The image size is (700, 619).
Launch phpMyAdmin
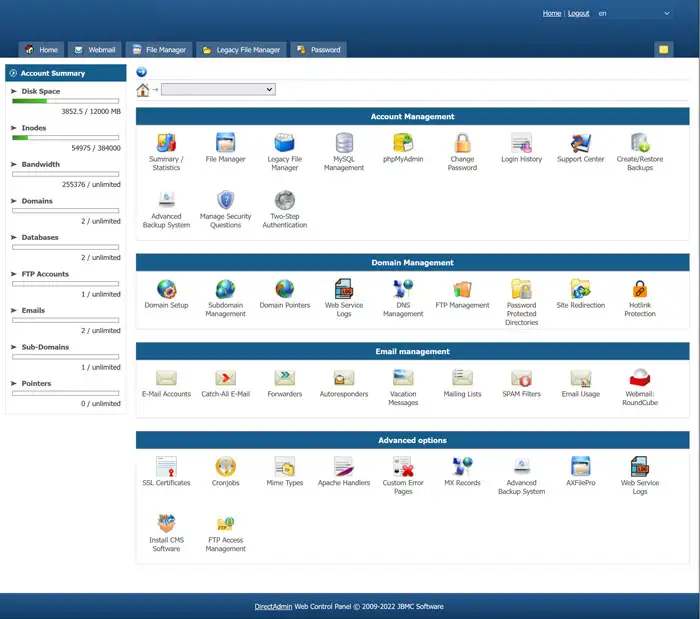pyautogui.click(x=403, y=148)
